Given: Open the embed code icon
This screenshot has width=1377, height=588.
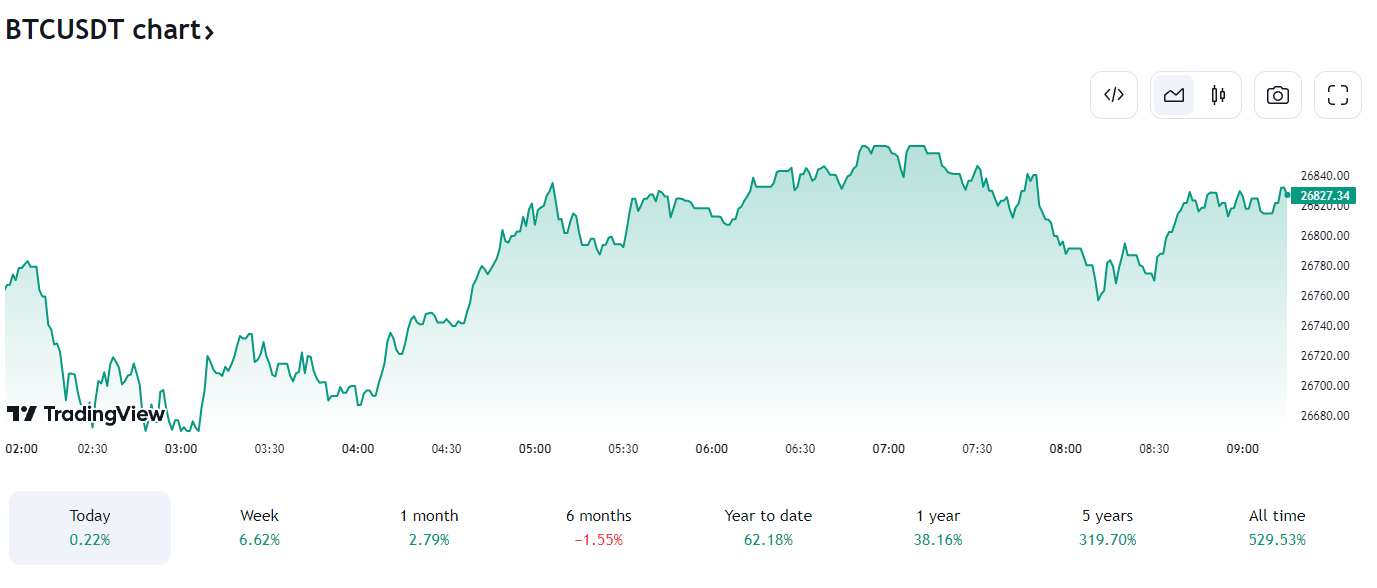Looking at the screenshot, I should (1114, 95).
